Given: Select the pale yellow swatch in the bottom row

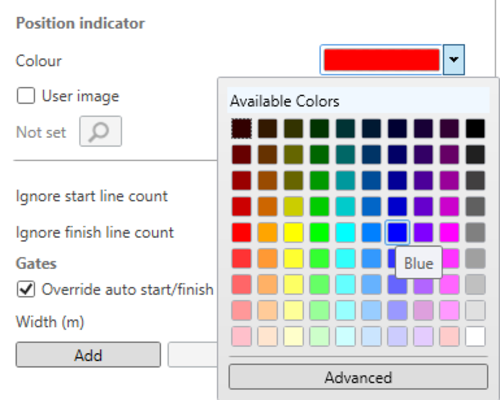Looking at the screenshot, I should [293, 336].
